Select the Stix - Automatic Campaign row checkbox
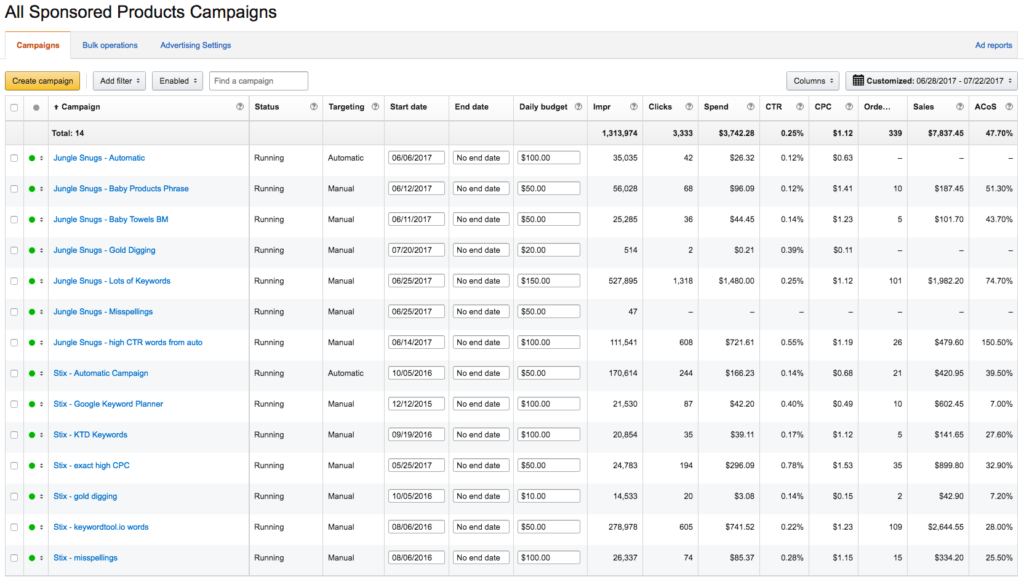 14,374
